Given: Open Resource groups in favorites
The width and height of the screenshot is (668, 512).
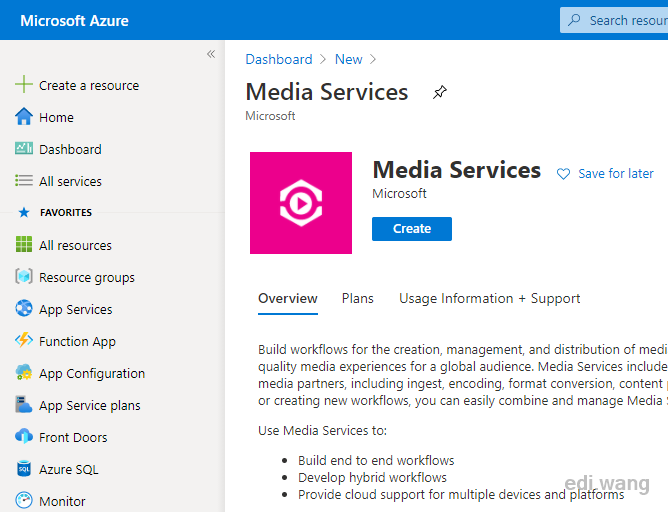Looking at the screenshot, I should click(x=87, y=278).
